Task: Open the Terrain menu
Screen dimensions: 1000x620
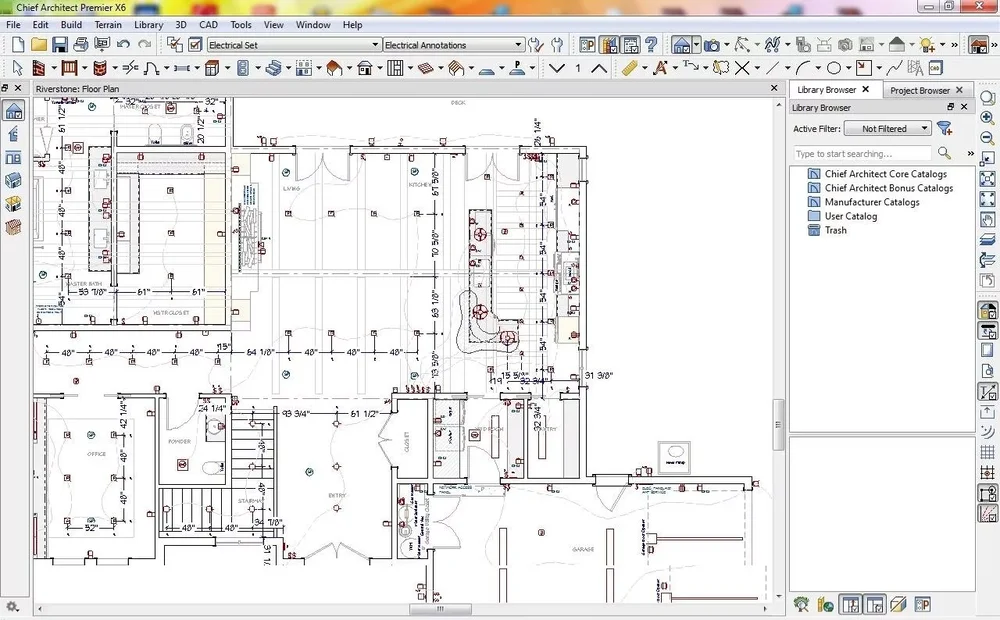Action: pos(108,24)
